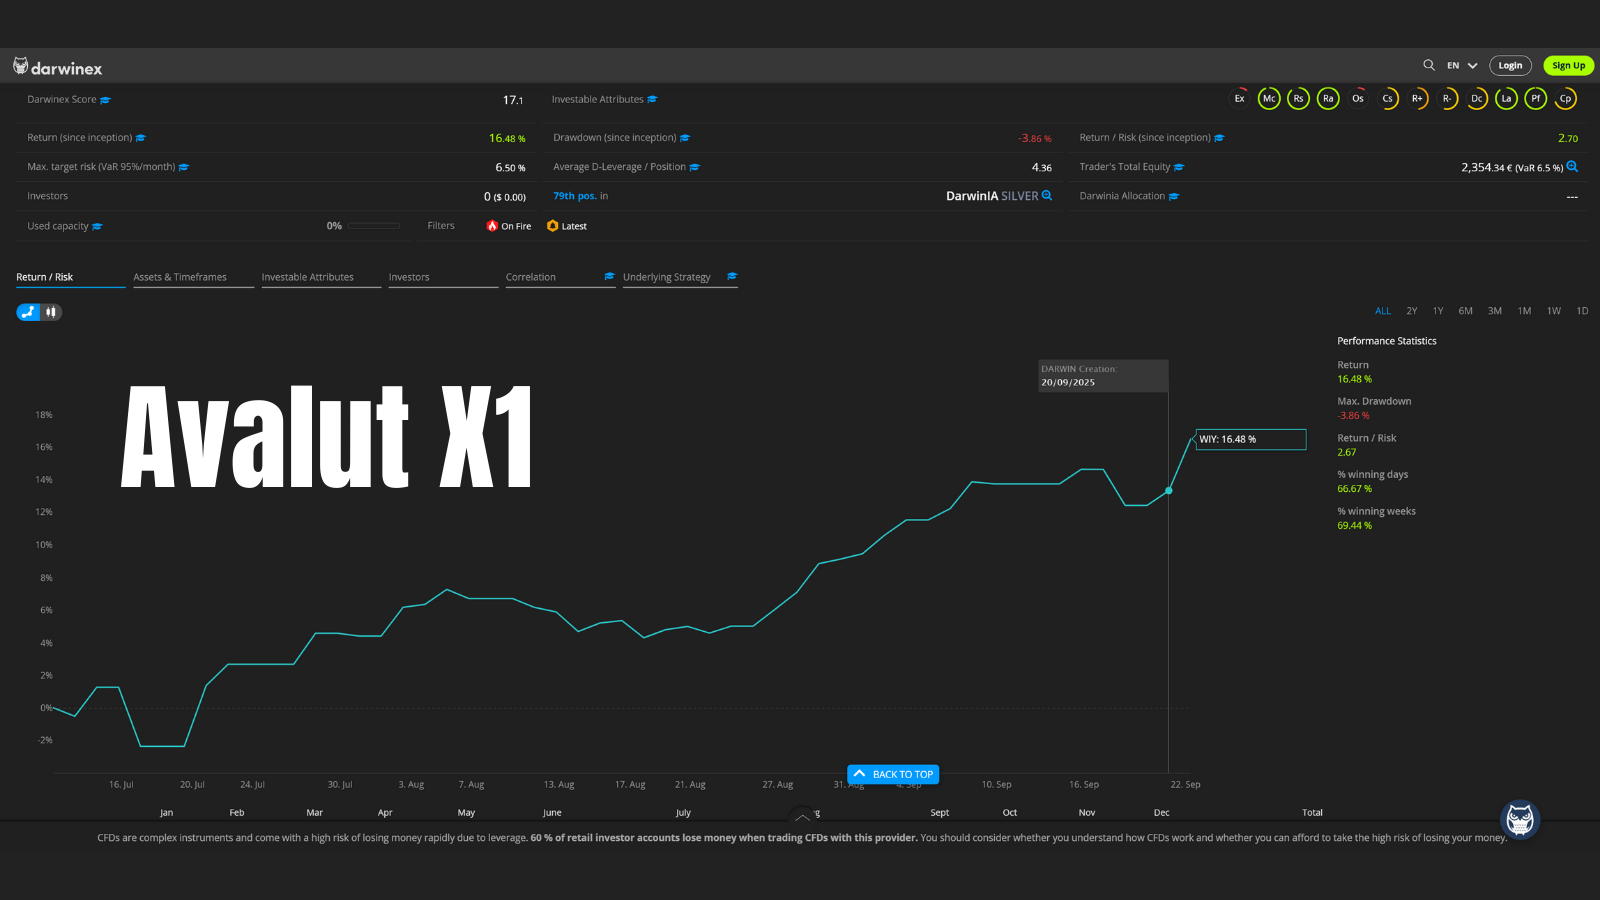
Task: Select the 3M time range
Action: (1495, 311)
